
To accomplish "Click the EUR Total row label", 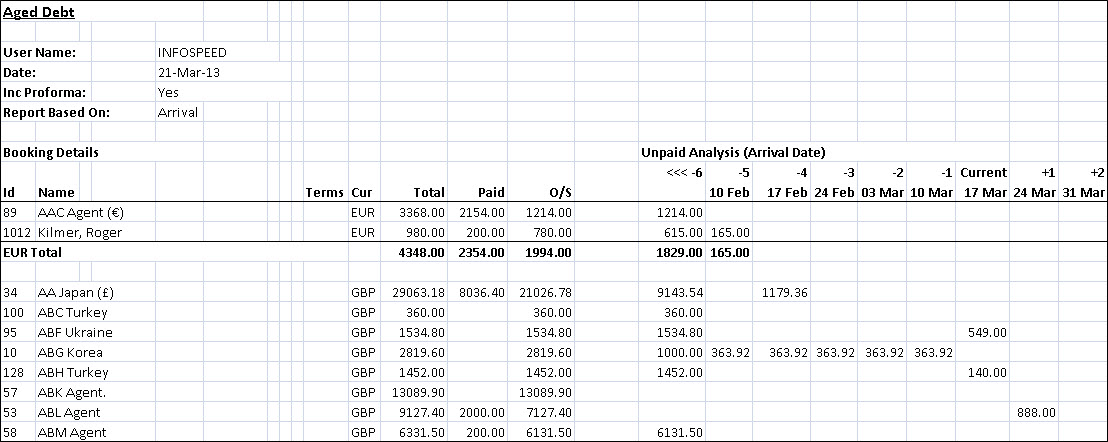I will 32,253.
